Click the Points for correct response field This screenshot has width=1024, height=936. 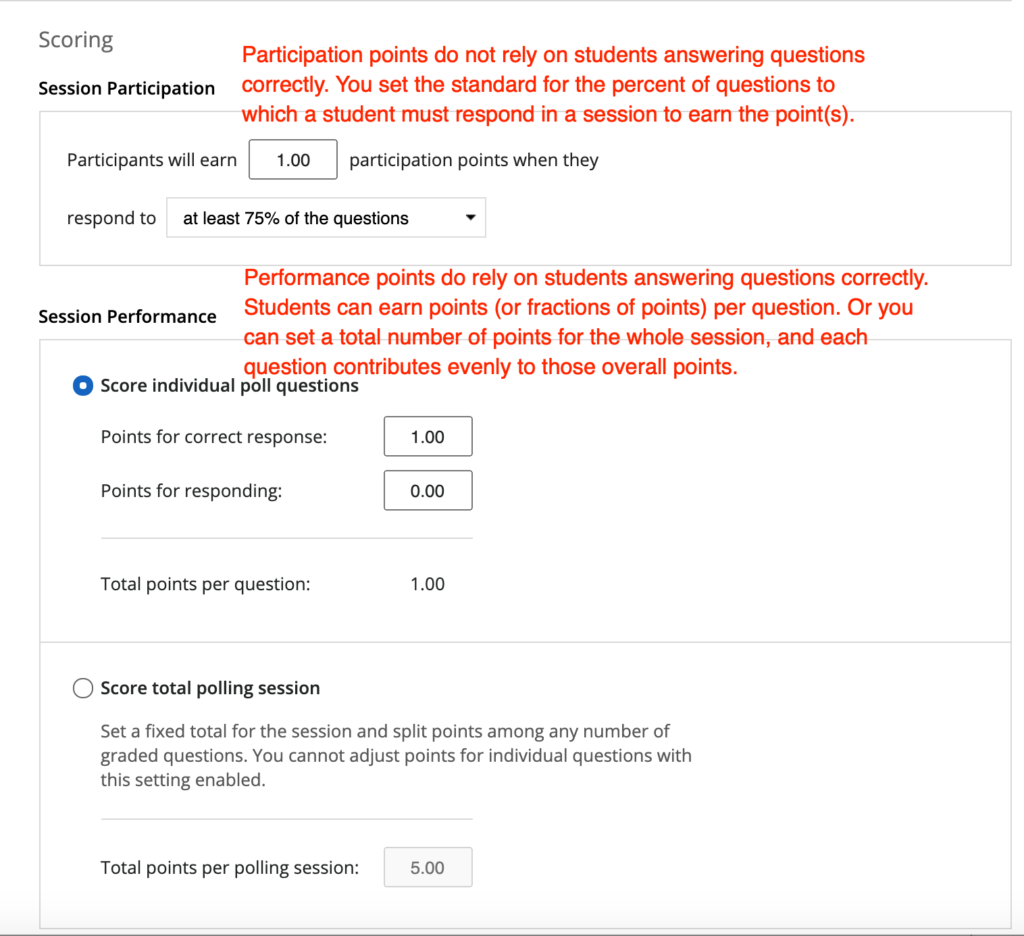point(428,436)
